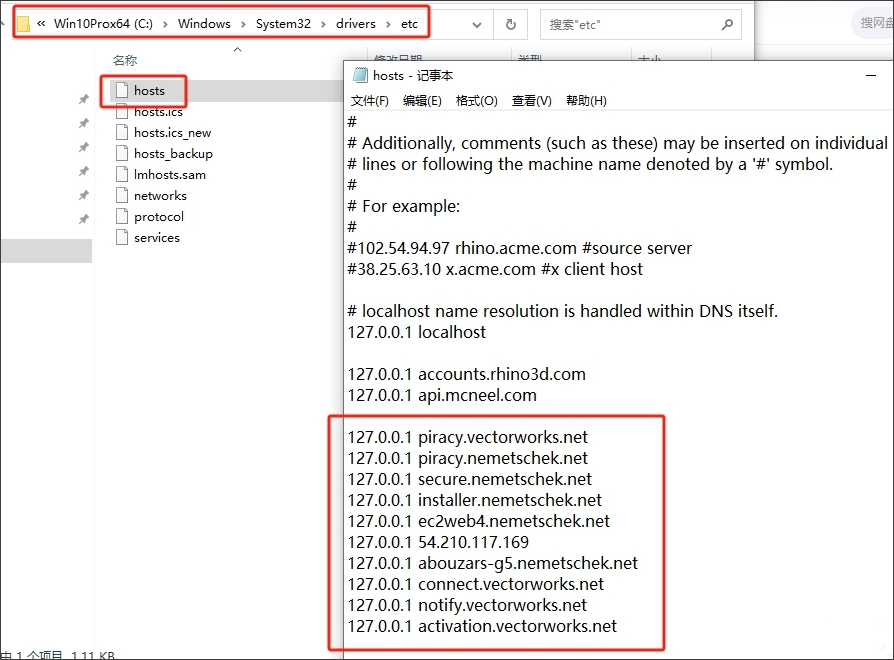The width and height of the screenshot is (894, 660).
Task: Click the third pin icon in the quick access pane
Action: 84,147
